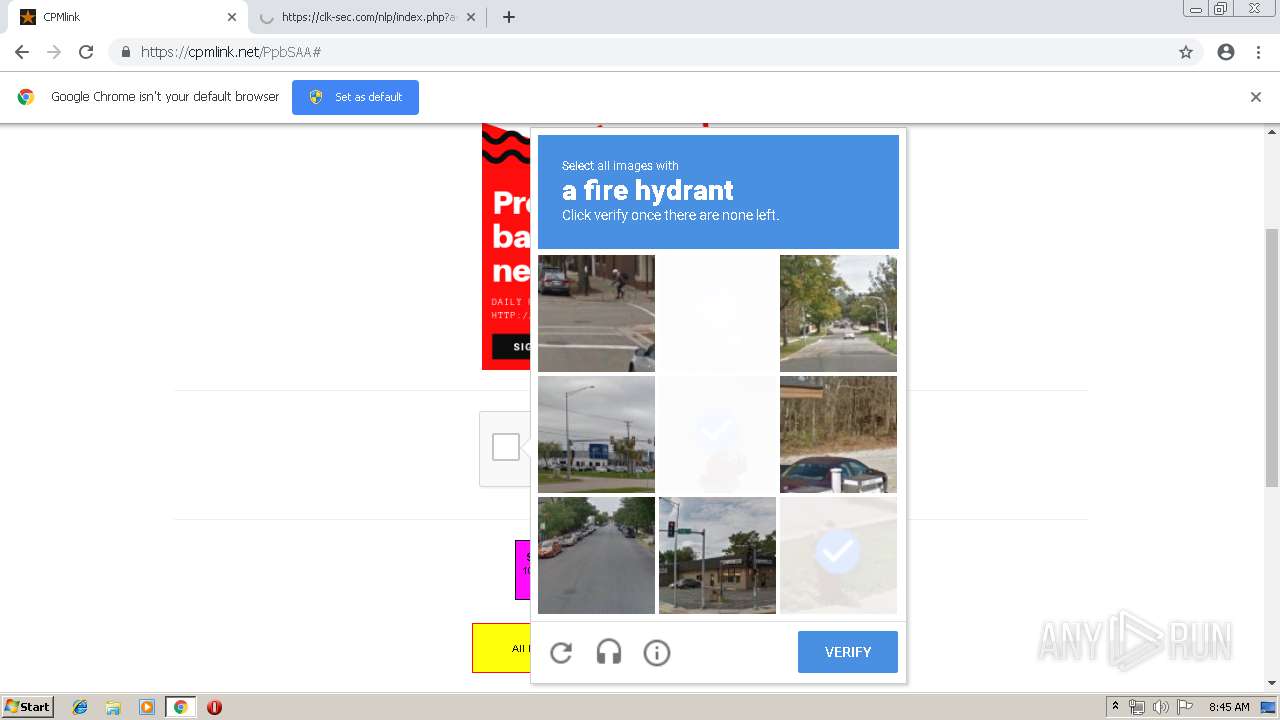Viewport: 1280px width, 720px height.
Task: Select tile showing cyclist on street
Action: [x=596, y=313]
